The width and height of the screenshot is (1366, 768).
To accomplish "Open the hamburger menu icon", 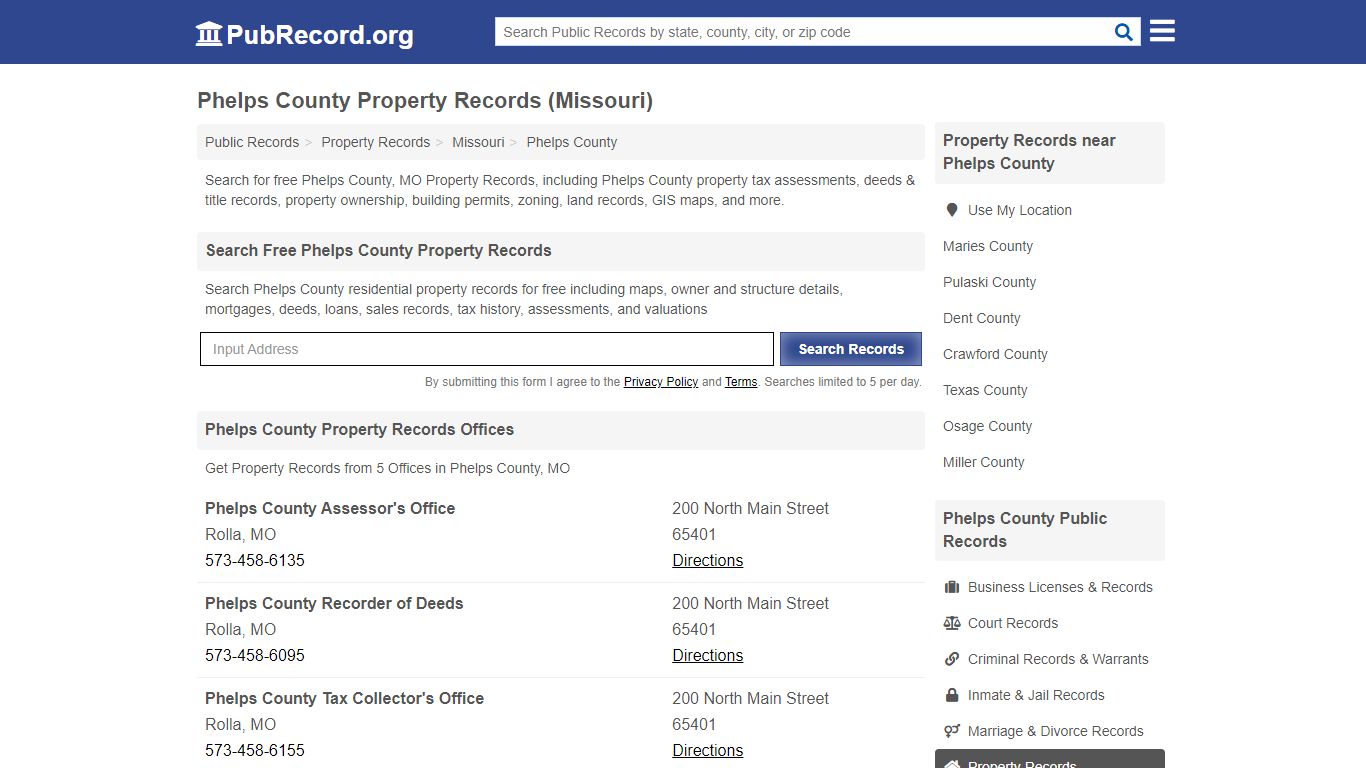I will 1162,31.
